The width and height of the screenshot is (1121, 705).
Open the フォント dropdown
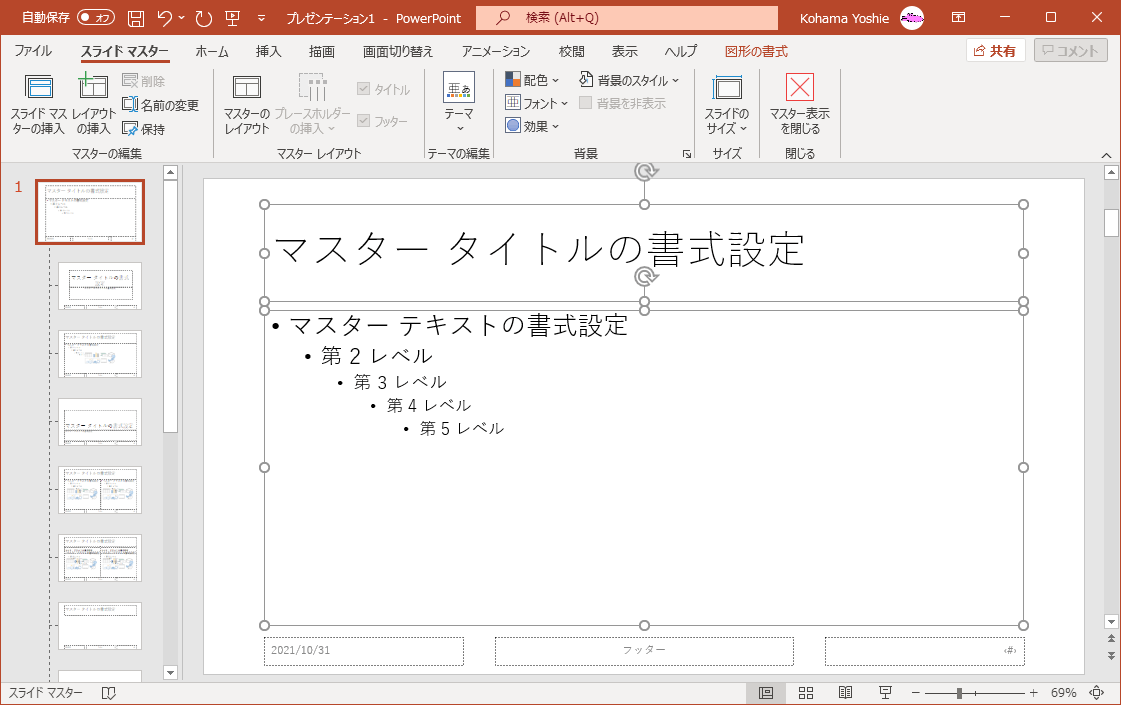click(x=536, y=103)
